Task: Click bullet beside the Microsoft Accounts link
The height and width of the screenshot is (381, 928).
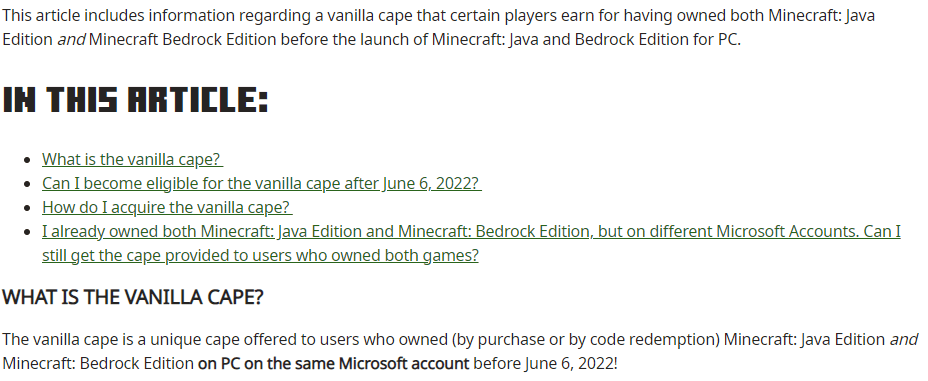Action: pyautogui.click(x=27, y=232)
